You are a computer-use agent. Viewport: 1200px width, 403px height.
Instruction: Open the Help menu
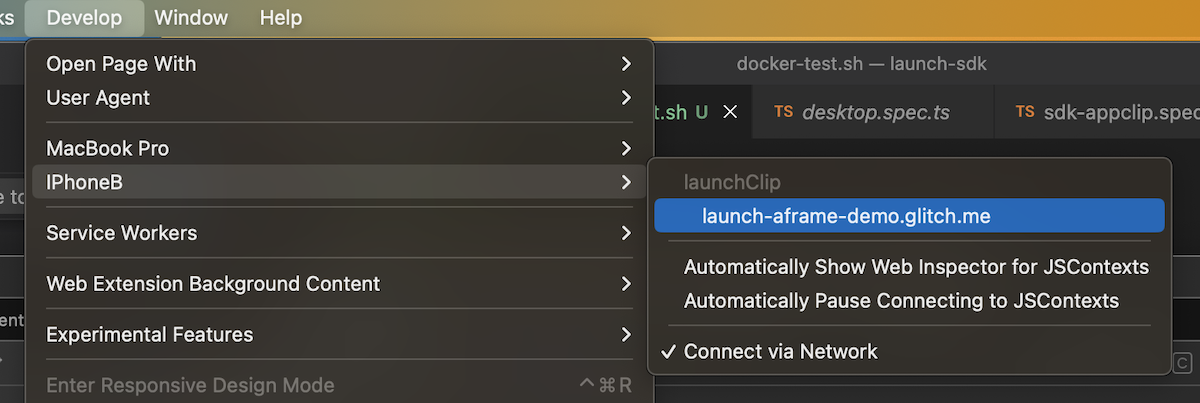tap(281, 18)
